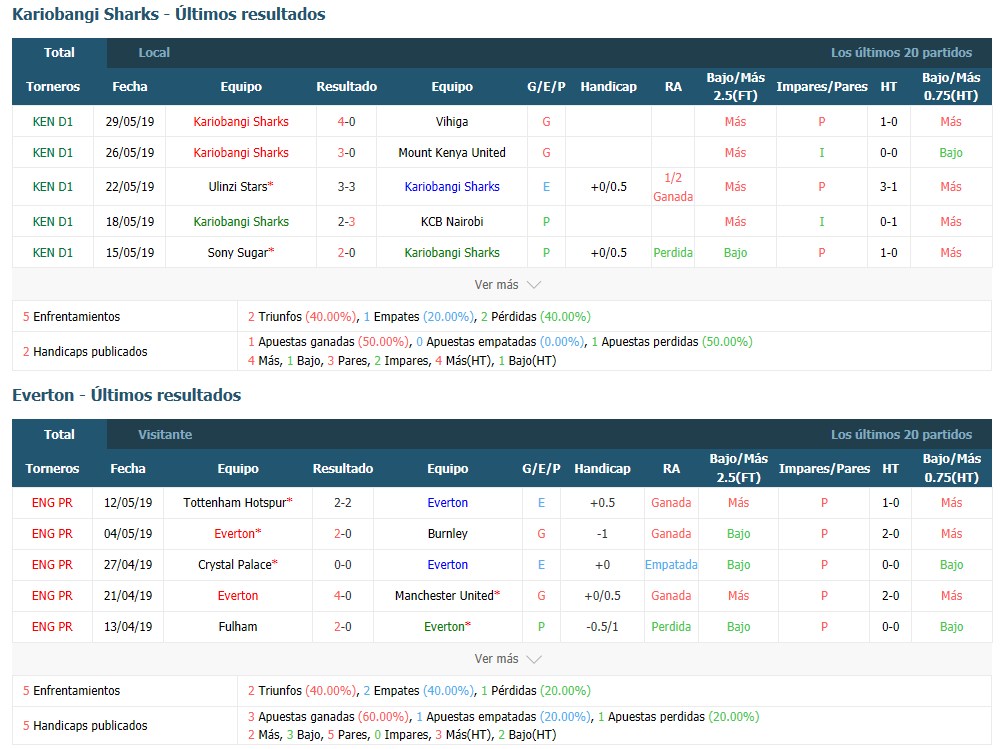Open Vihiga team link
The width and height of the screenshot is (1000, 749).
pos(452,121)
